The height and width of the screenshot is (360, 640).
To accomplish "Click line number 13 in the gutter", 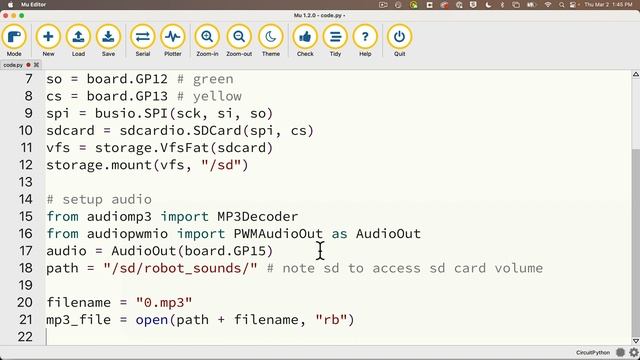I will point(25,182).
